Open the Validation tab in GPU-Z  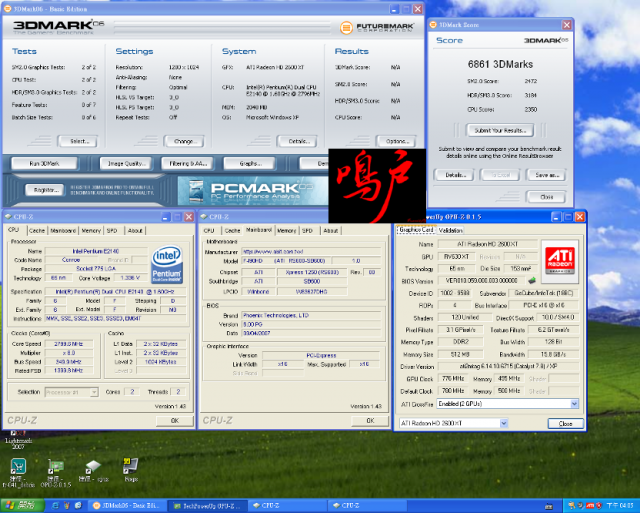[x=451, y=230]
